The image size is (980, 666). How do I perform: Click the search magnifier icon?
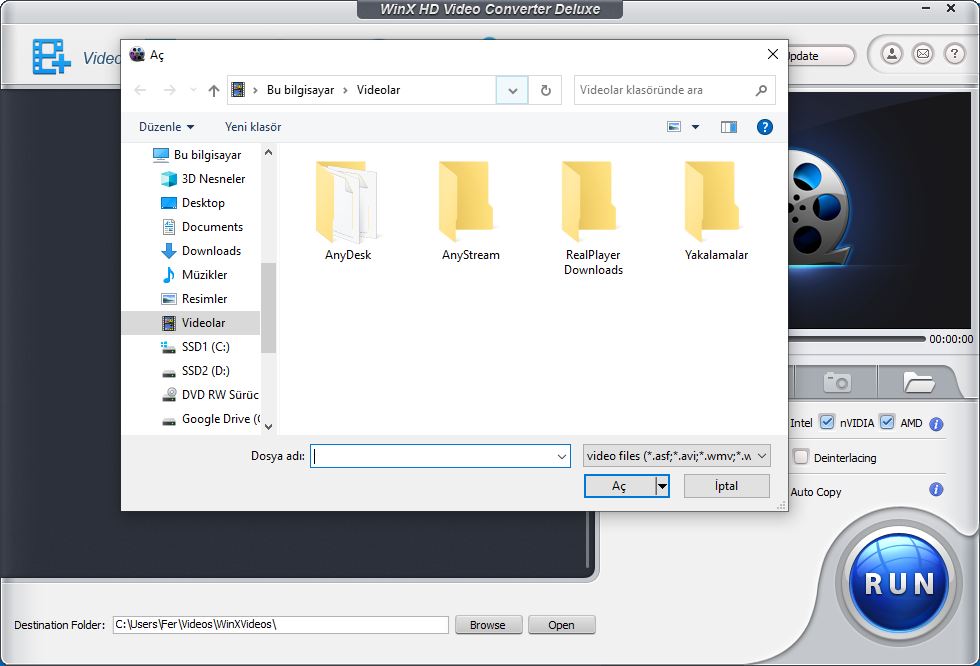[x=761, y=90]
